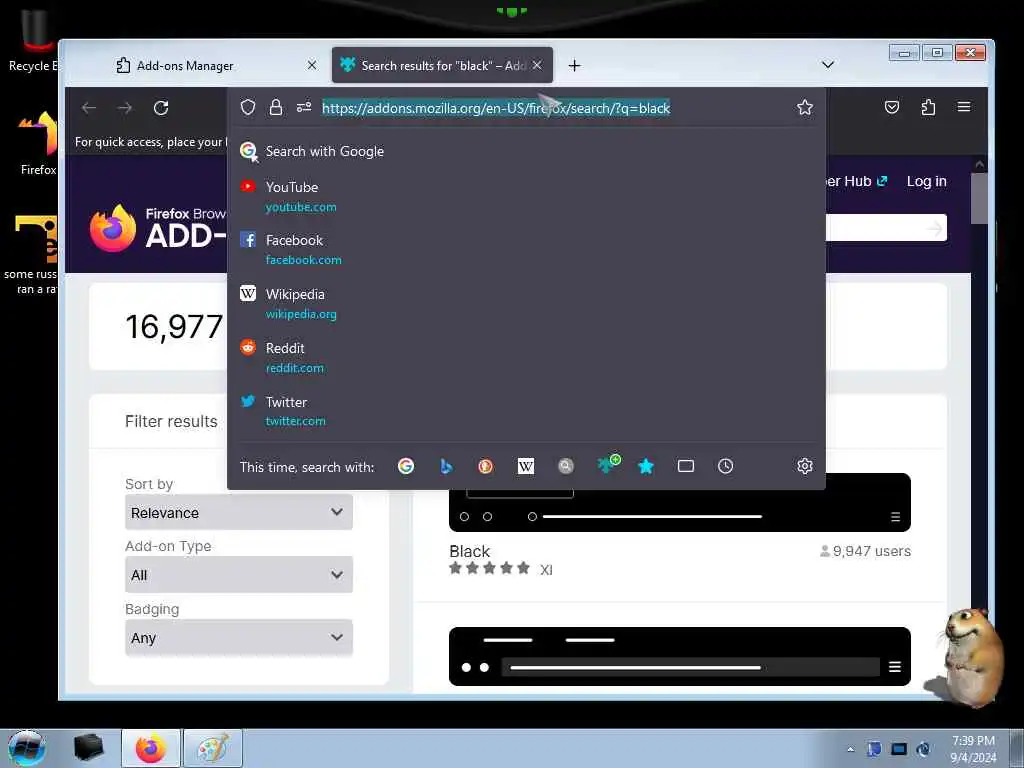Screen dimensions: 1024x768
Task: Click the Paint icon in the taskbar
Action: (213, 748)
